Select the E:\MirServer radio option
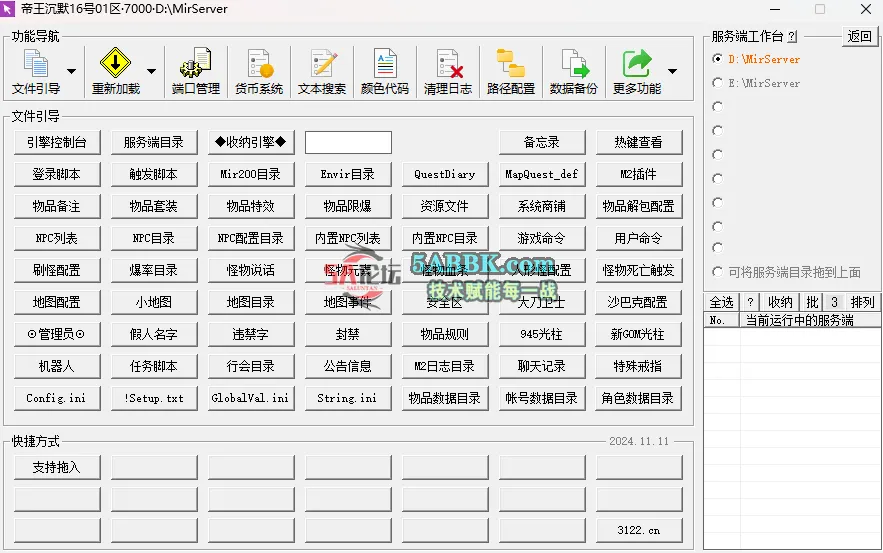This screenshot has width=883, height=553. (717, 83)
